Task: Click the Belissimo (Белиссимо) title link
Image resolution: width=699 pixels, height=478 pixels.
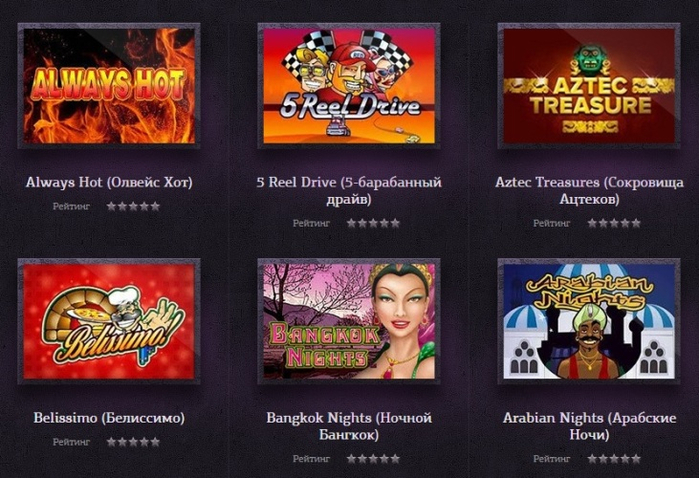Action: (109, 418)
